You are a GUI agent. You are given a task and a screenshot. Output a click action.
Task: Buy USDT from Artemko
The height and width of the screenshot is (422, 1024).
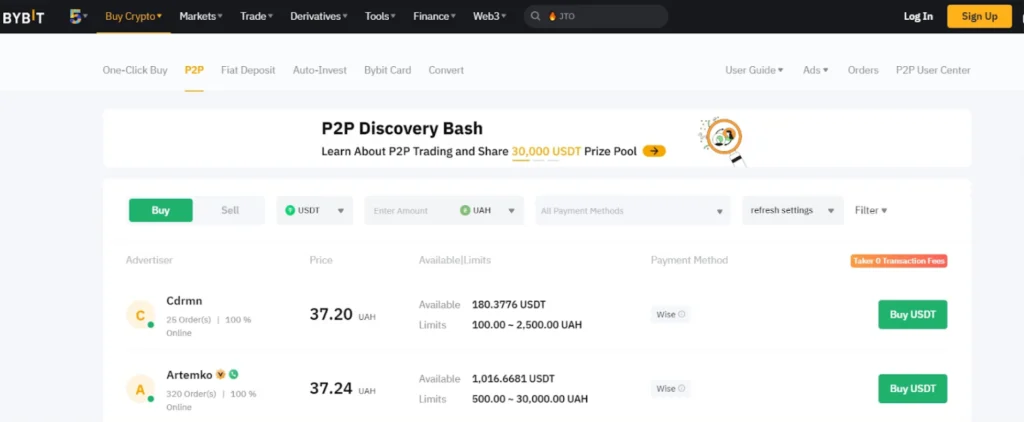click(912, 389)
